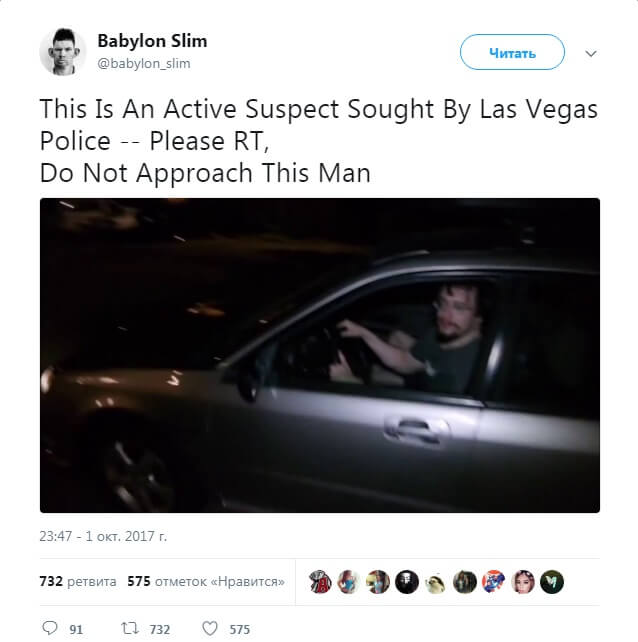
Task: Like the tweet with heart icon
Action: [210, 628]
